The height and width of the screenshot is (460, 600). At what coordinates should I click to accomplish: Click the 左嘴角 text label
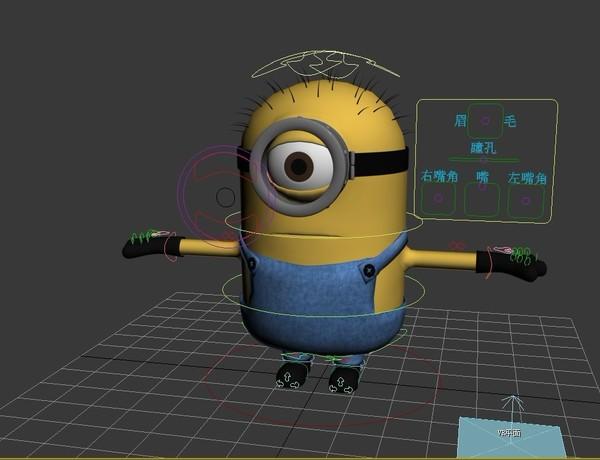[x=527, y=178]
